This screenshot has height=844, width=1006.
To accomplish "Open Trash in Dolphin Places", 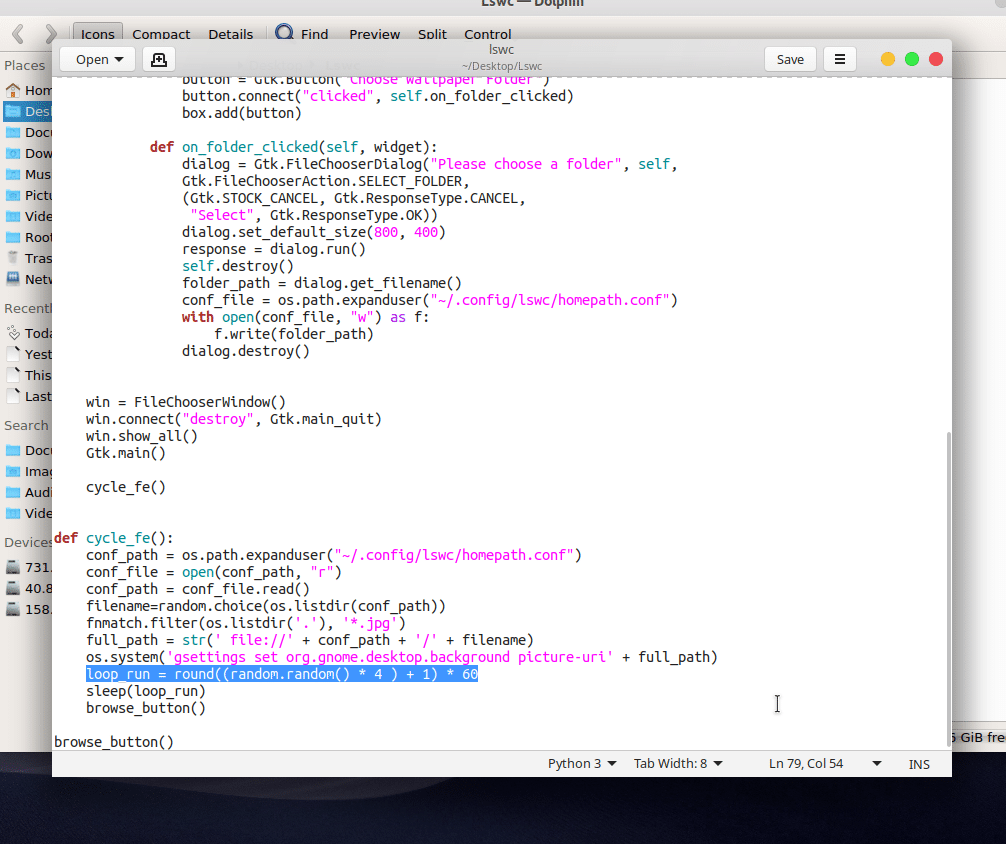I will tap(28, 258).
